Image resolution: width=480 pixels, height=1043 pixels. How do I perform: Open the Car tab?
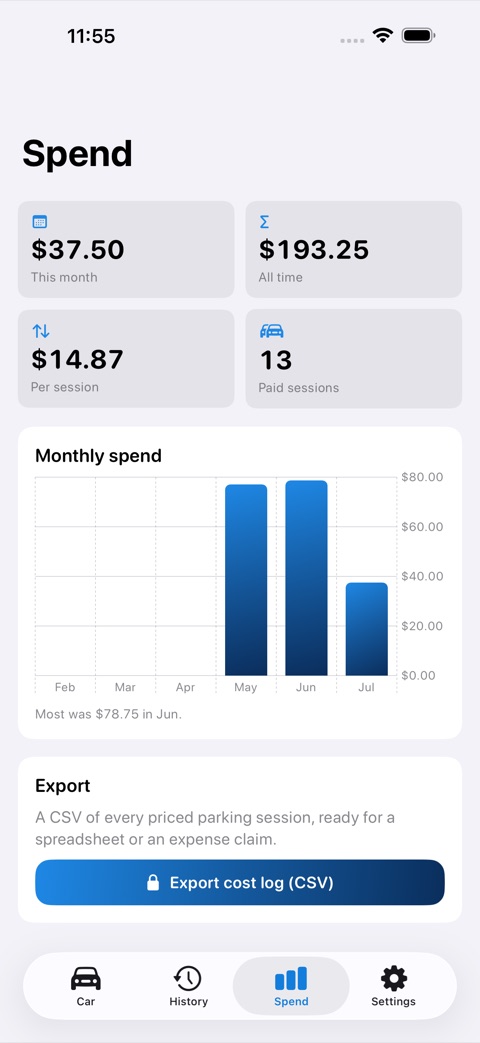(x=86, y=986)
